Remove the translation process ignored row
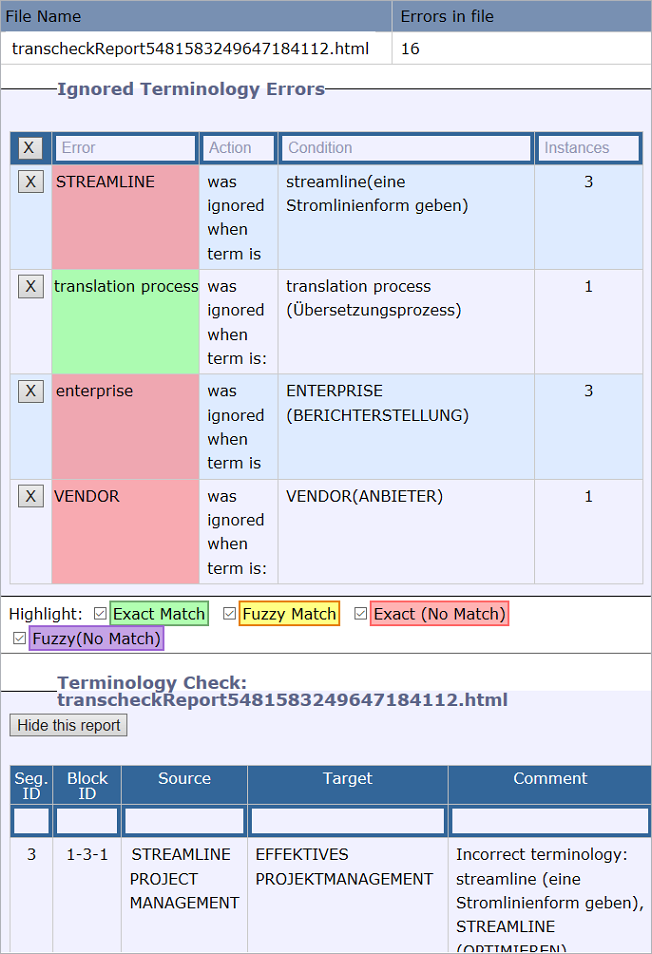This screenshot has width=652, height=954. (30, 286)
